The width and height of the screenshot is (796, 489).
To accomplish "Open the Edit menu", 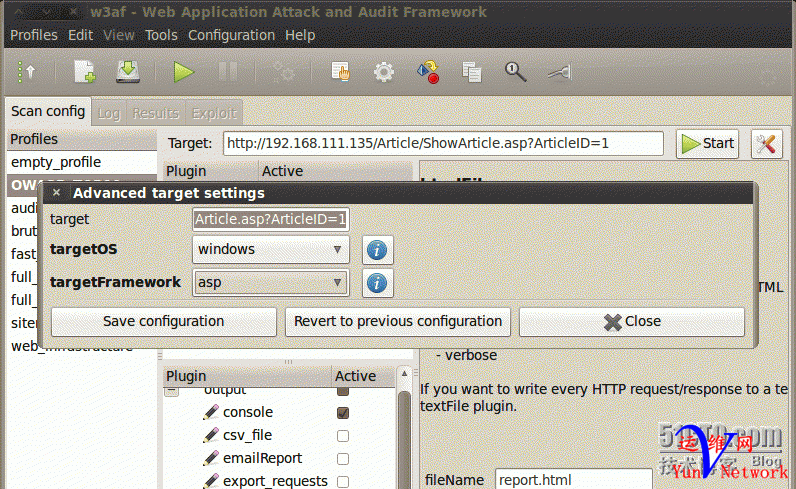I will click(80, 35).
